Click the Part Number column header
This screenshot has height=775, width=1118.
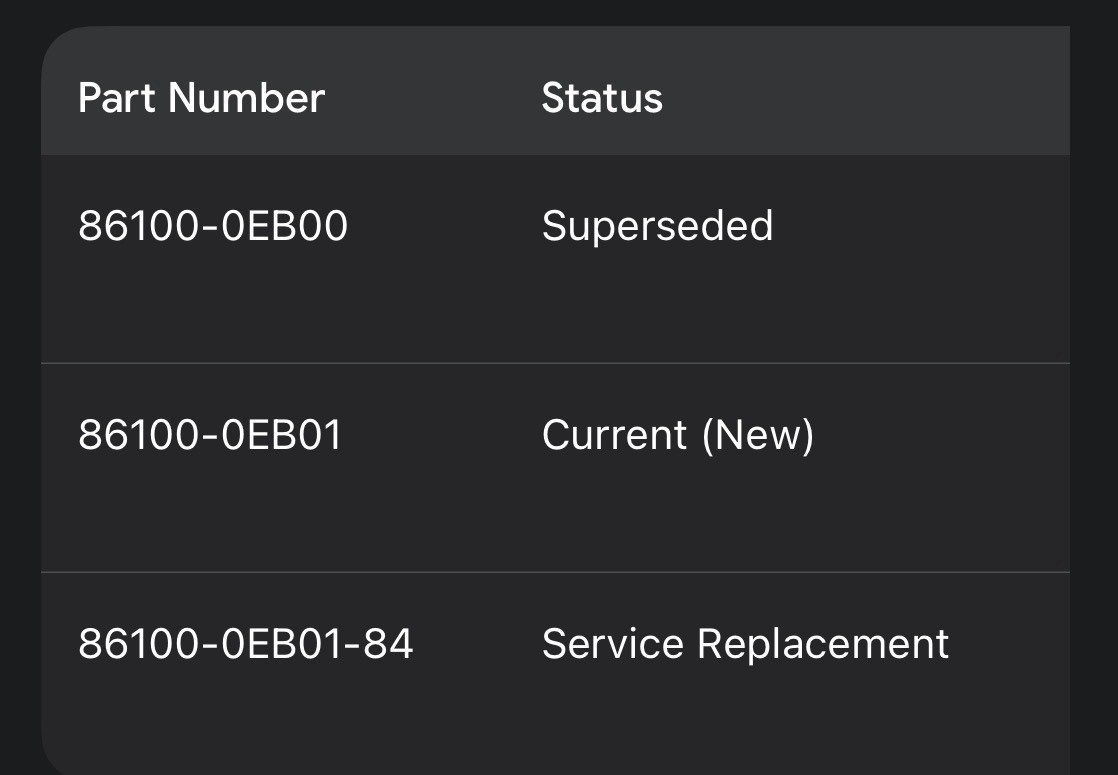point(201,98)
